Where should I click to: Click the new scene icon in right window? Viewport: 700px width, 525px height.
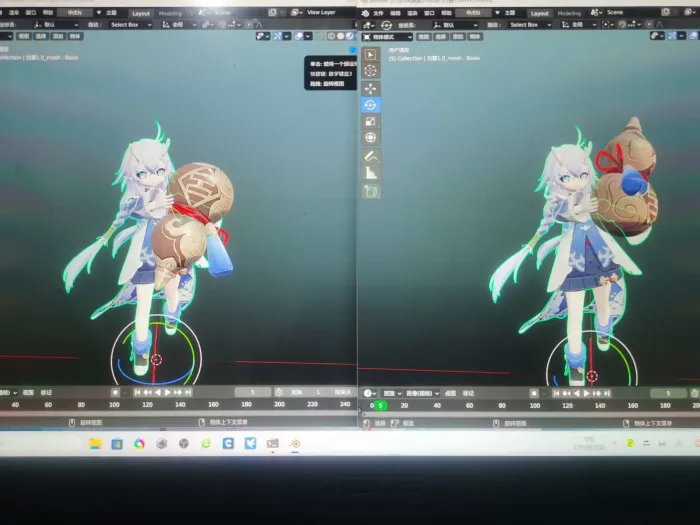click(x=666, y=12)
